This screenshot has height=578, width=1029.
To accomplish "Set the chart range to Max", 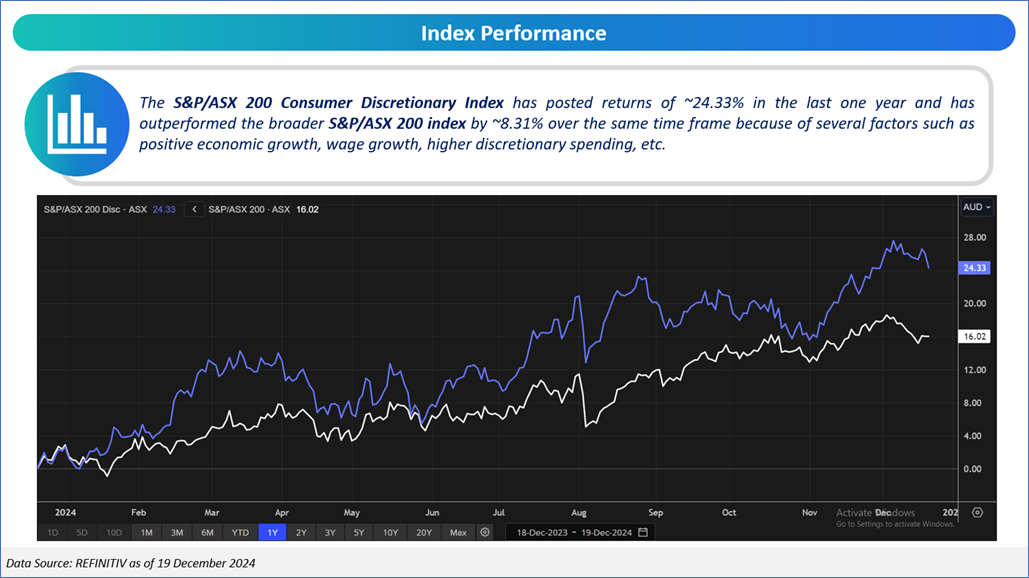I will click(458, 533).
